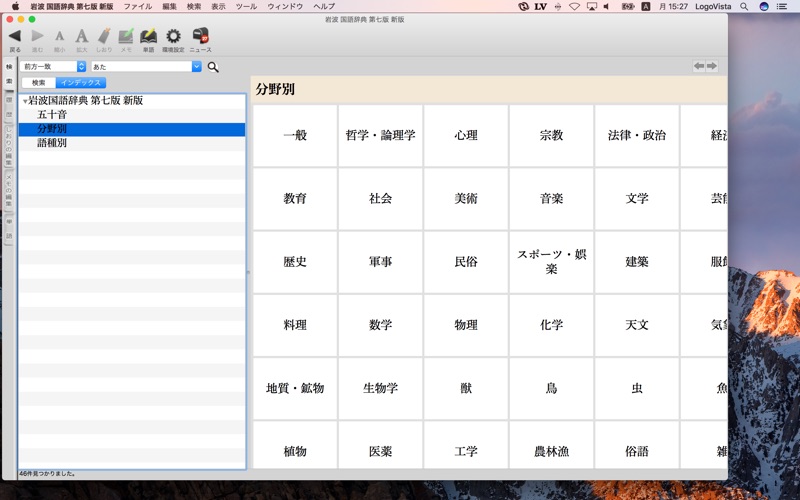The width and height of the screenshot is (800, 500).
Task: Open the 美術 category cell
Action: (466, 198)
